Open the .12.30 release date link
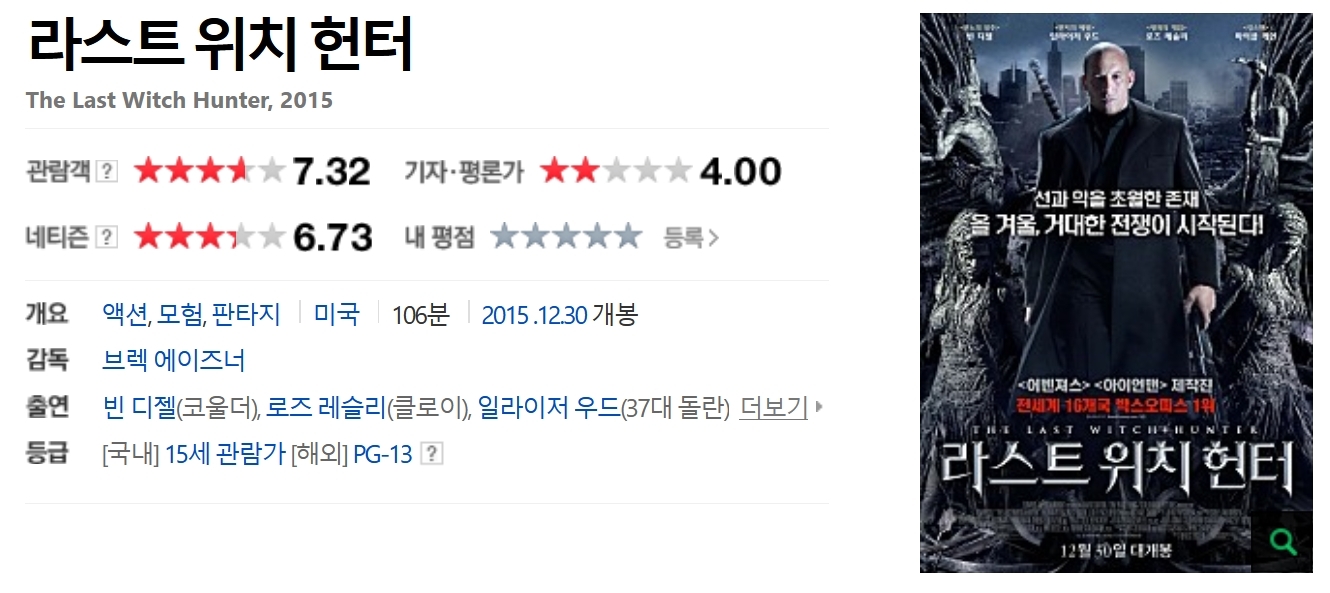Screen dimensions: 1330x593 [x=560, y=315]
